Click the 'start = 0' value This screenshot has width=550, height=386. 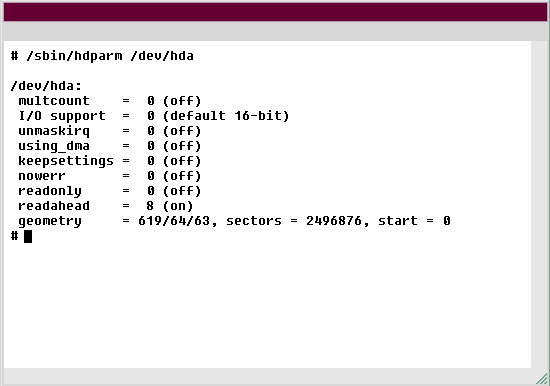click(414, 221)
